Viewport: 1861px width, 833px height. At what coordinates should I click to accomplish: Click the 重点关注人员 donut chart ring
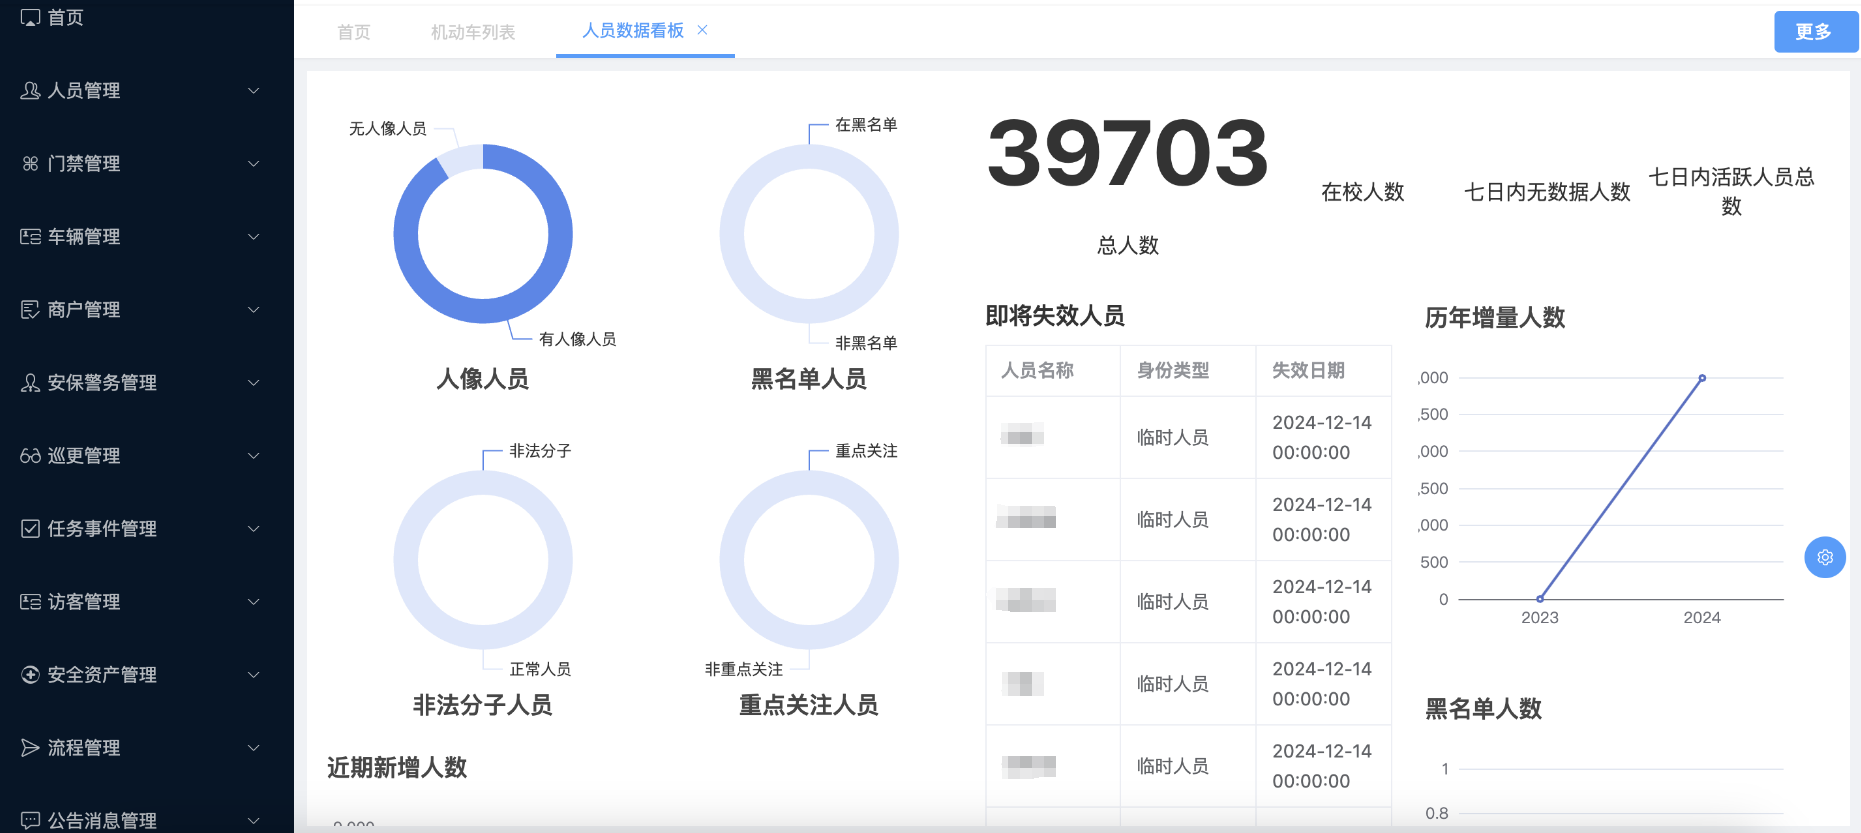809,483
